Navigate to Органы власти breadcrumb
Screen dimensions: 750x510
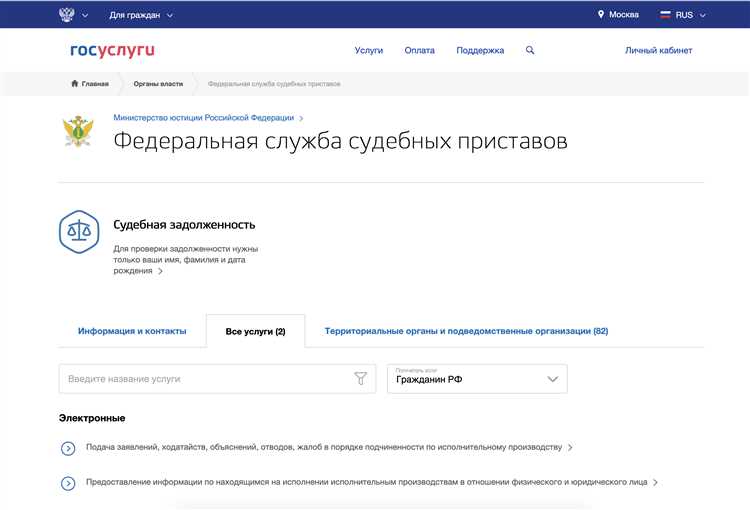[158, 84]
